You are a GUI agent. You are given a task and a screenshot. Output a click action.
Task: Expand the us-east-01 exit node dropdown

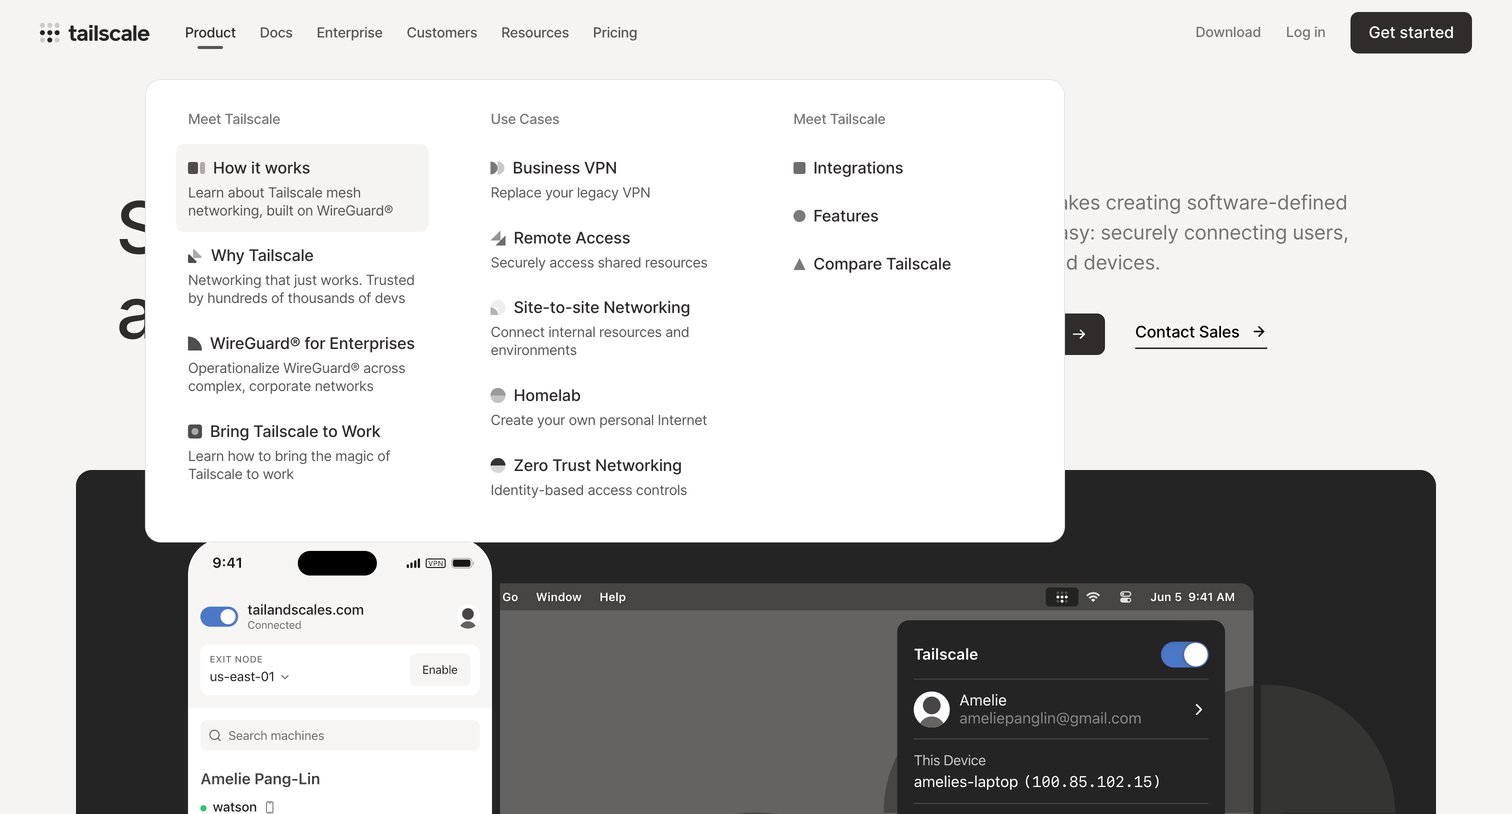250,677
